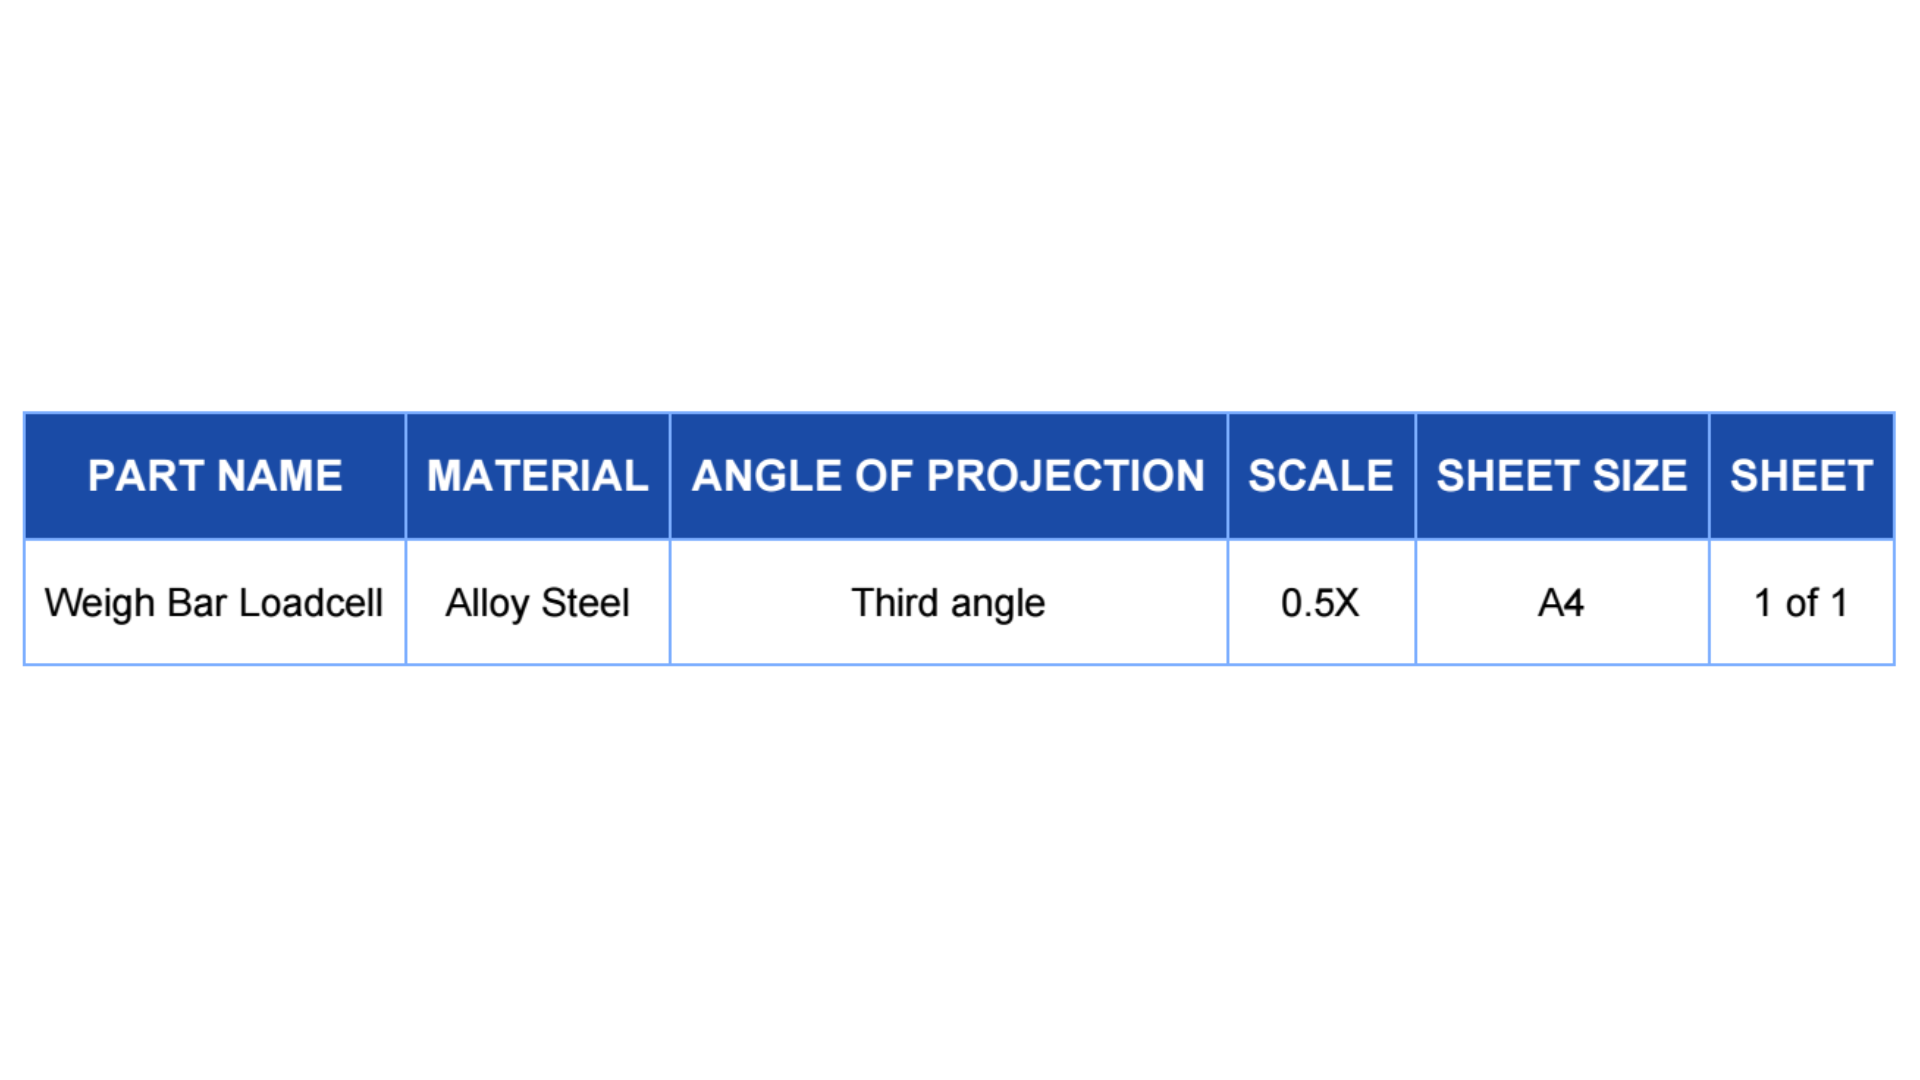Select the Alloy Steel material cell
The height and width of the screenshot is (1080, 1920).
pyautogui.click(x=538, y=603)
